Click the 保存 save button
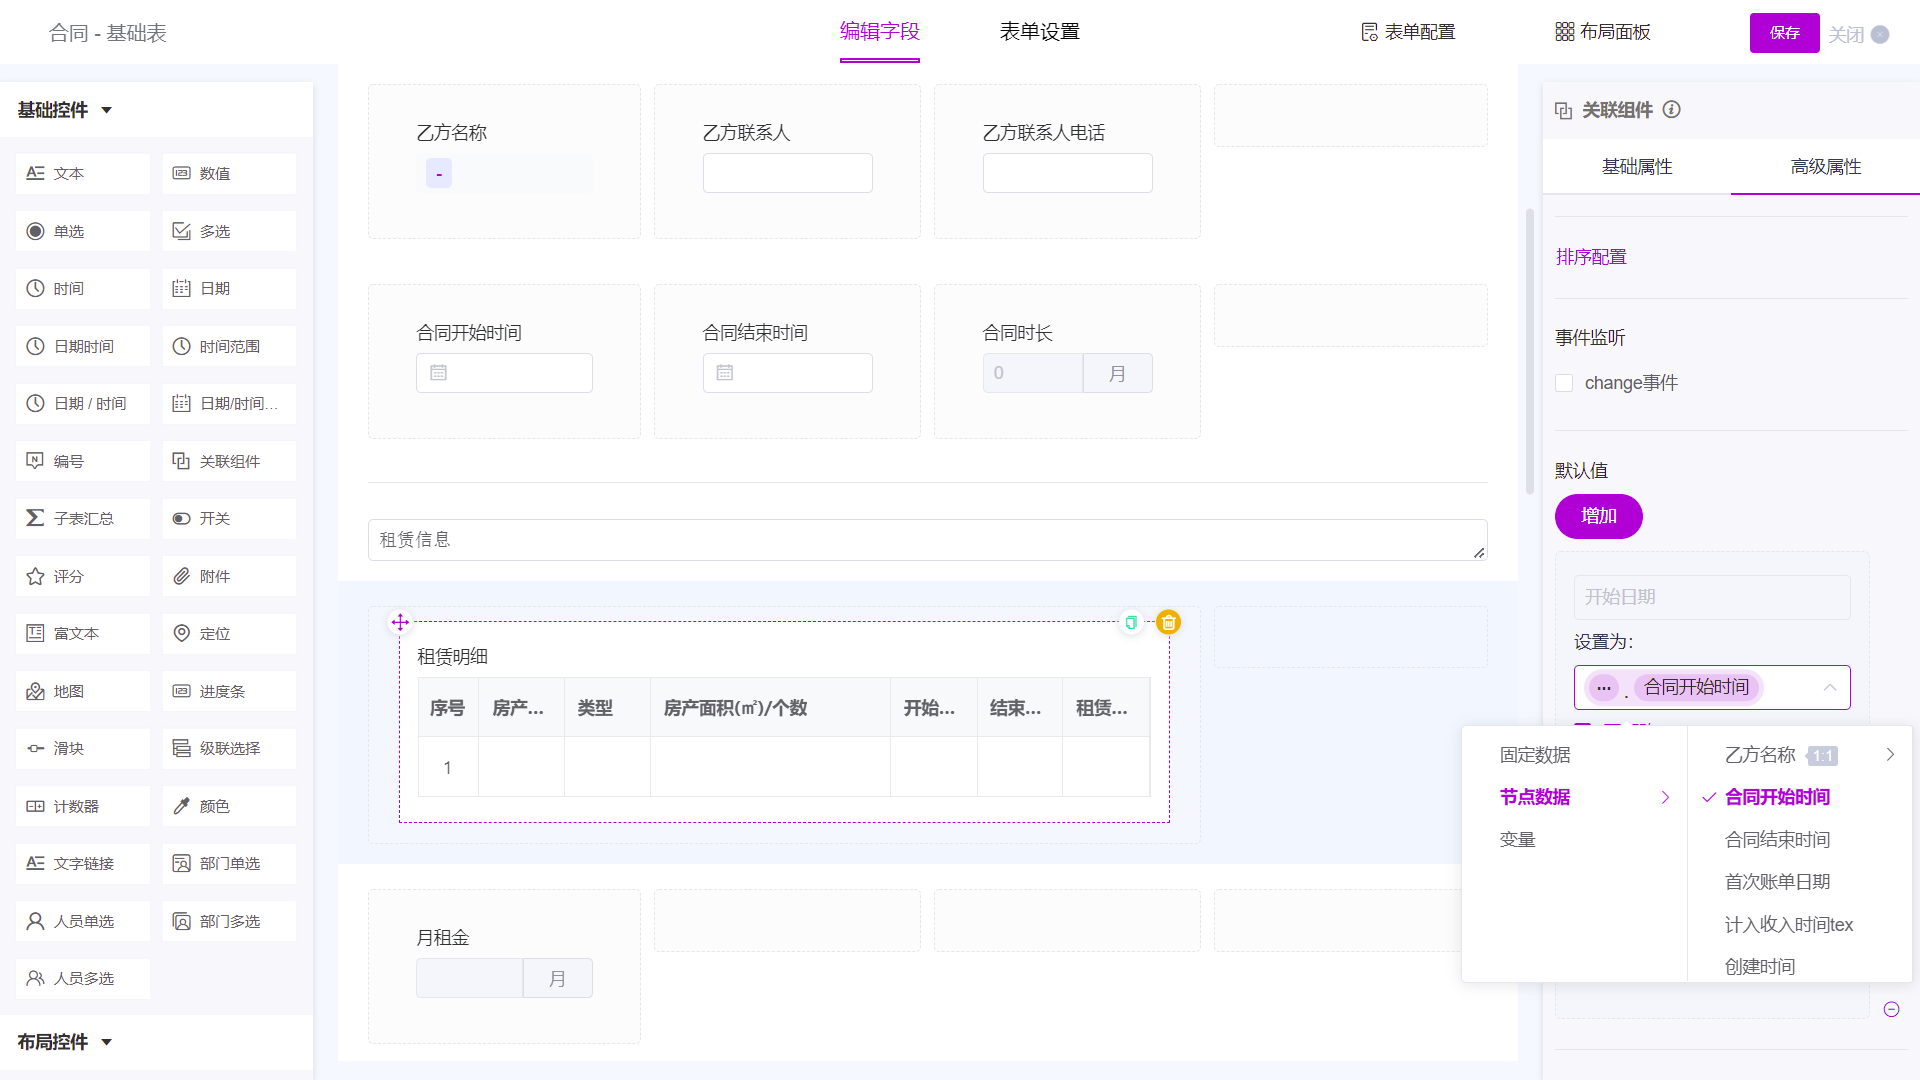The height and width of the screenshot is (1080, 1920). [x=1785, y=33]
